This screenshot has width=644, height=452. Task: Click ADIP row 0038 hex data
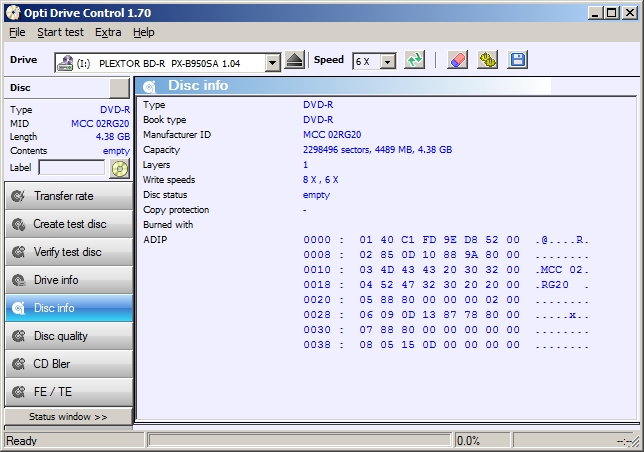pyautogui.click(x=439, y=345)
